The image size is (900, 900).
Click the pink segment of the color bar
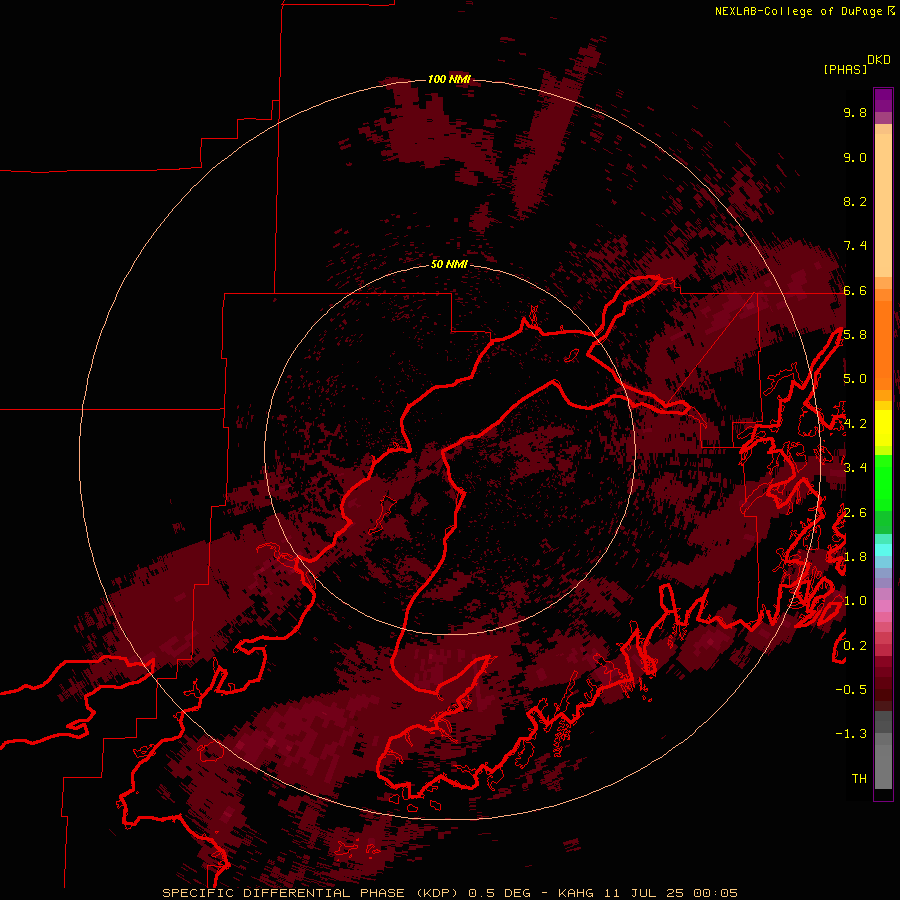(x=883, y=606)
